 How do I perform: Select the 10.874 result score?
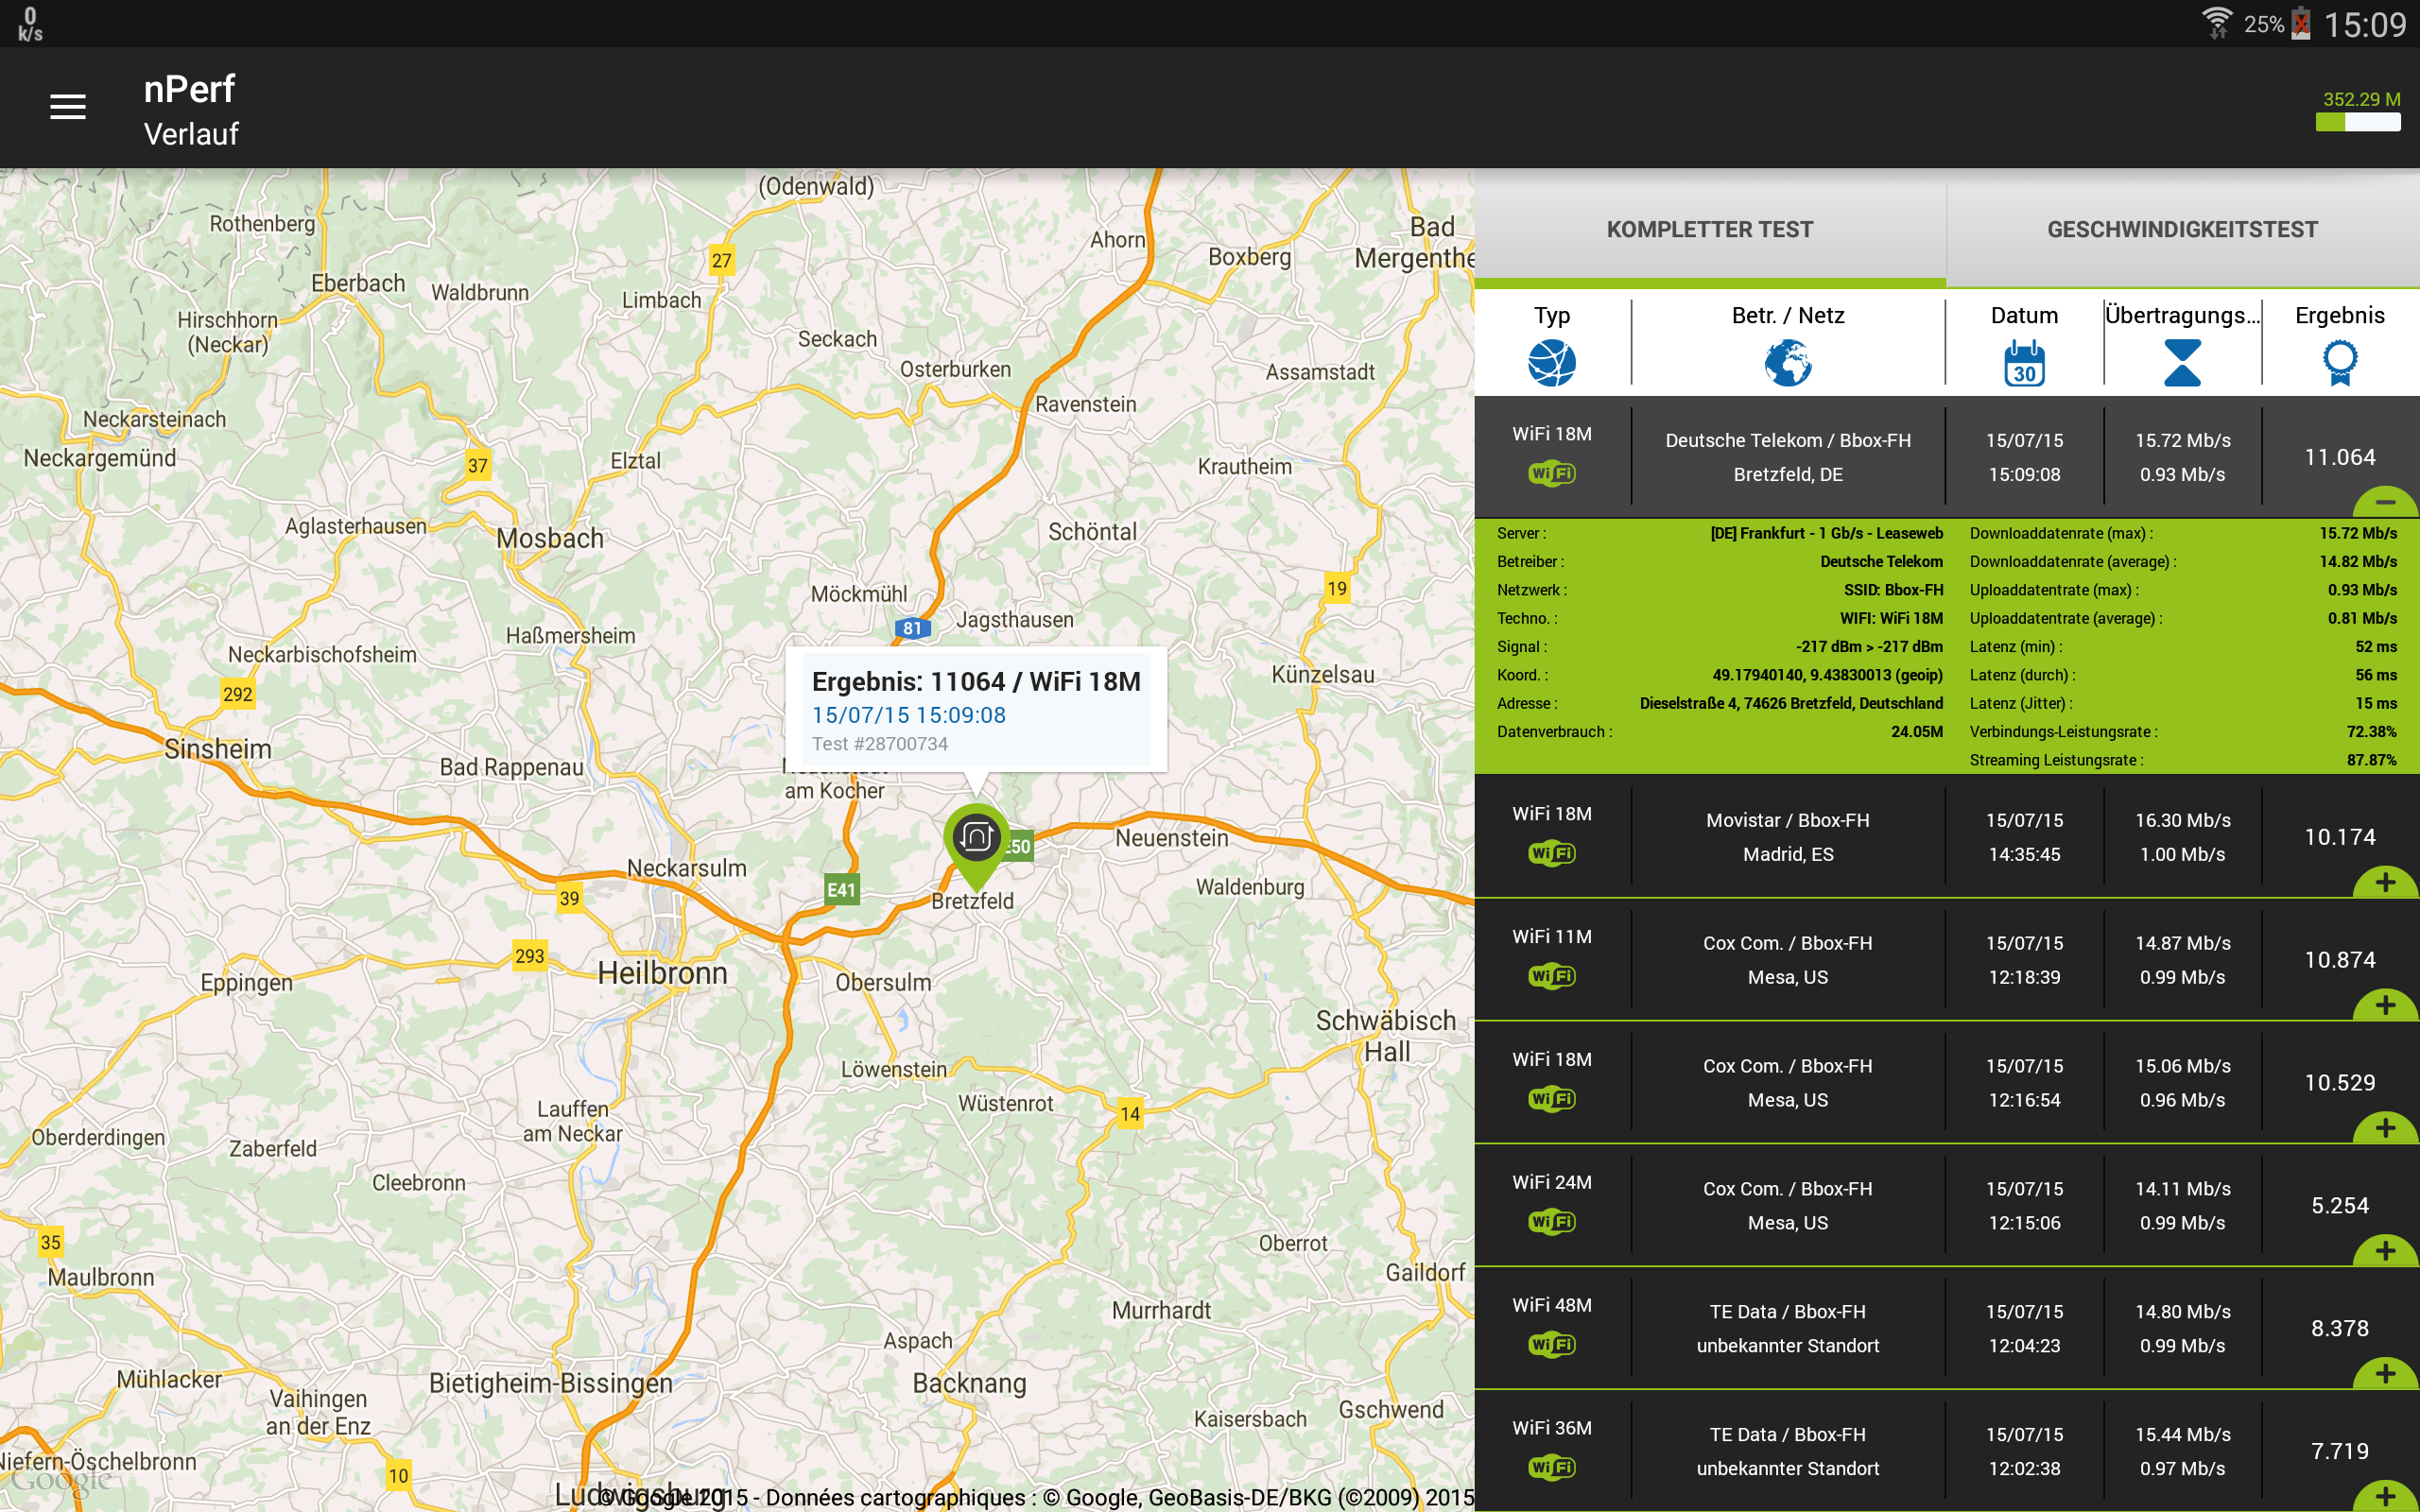(x=2340, y=960)
